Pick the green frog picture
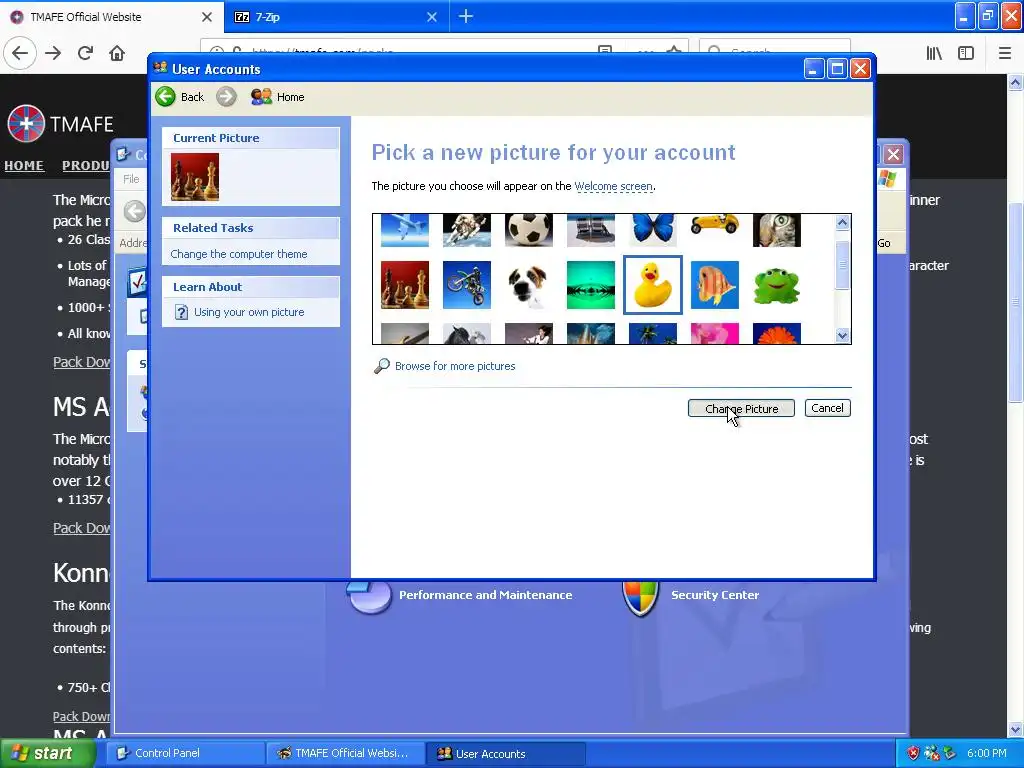1024x768 pixels. (777, 285)
